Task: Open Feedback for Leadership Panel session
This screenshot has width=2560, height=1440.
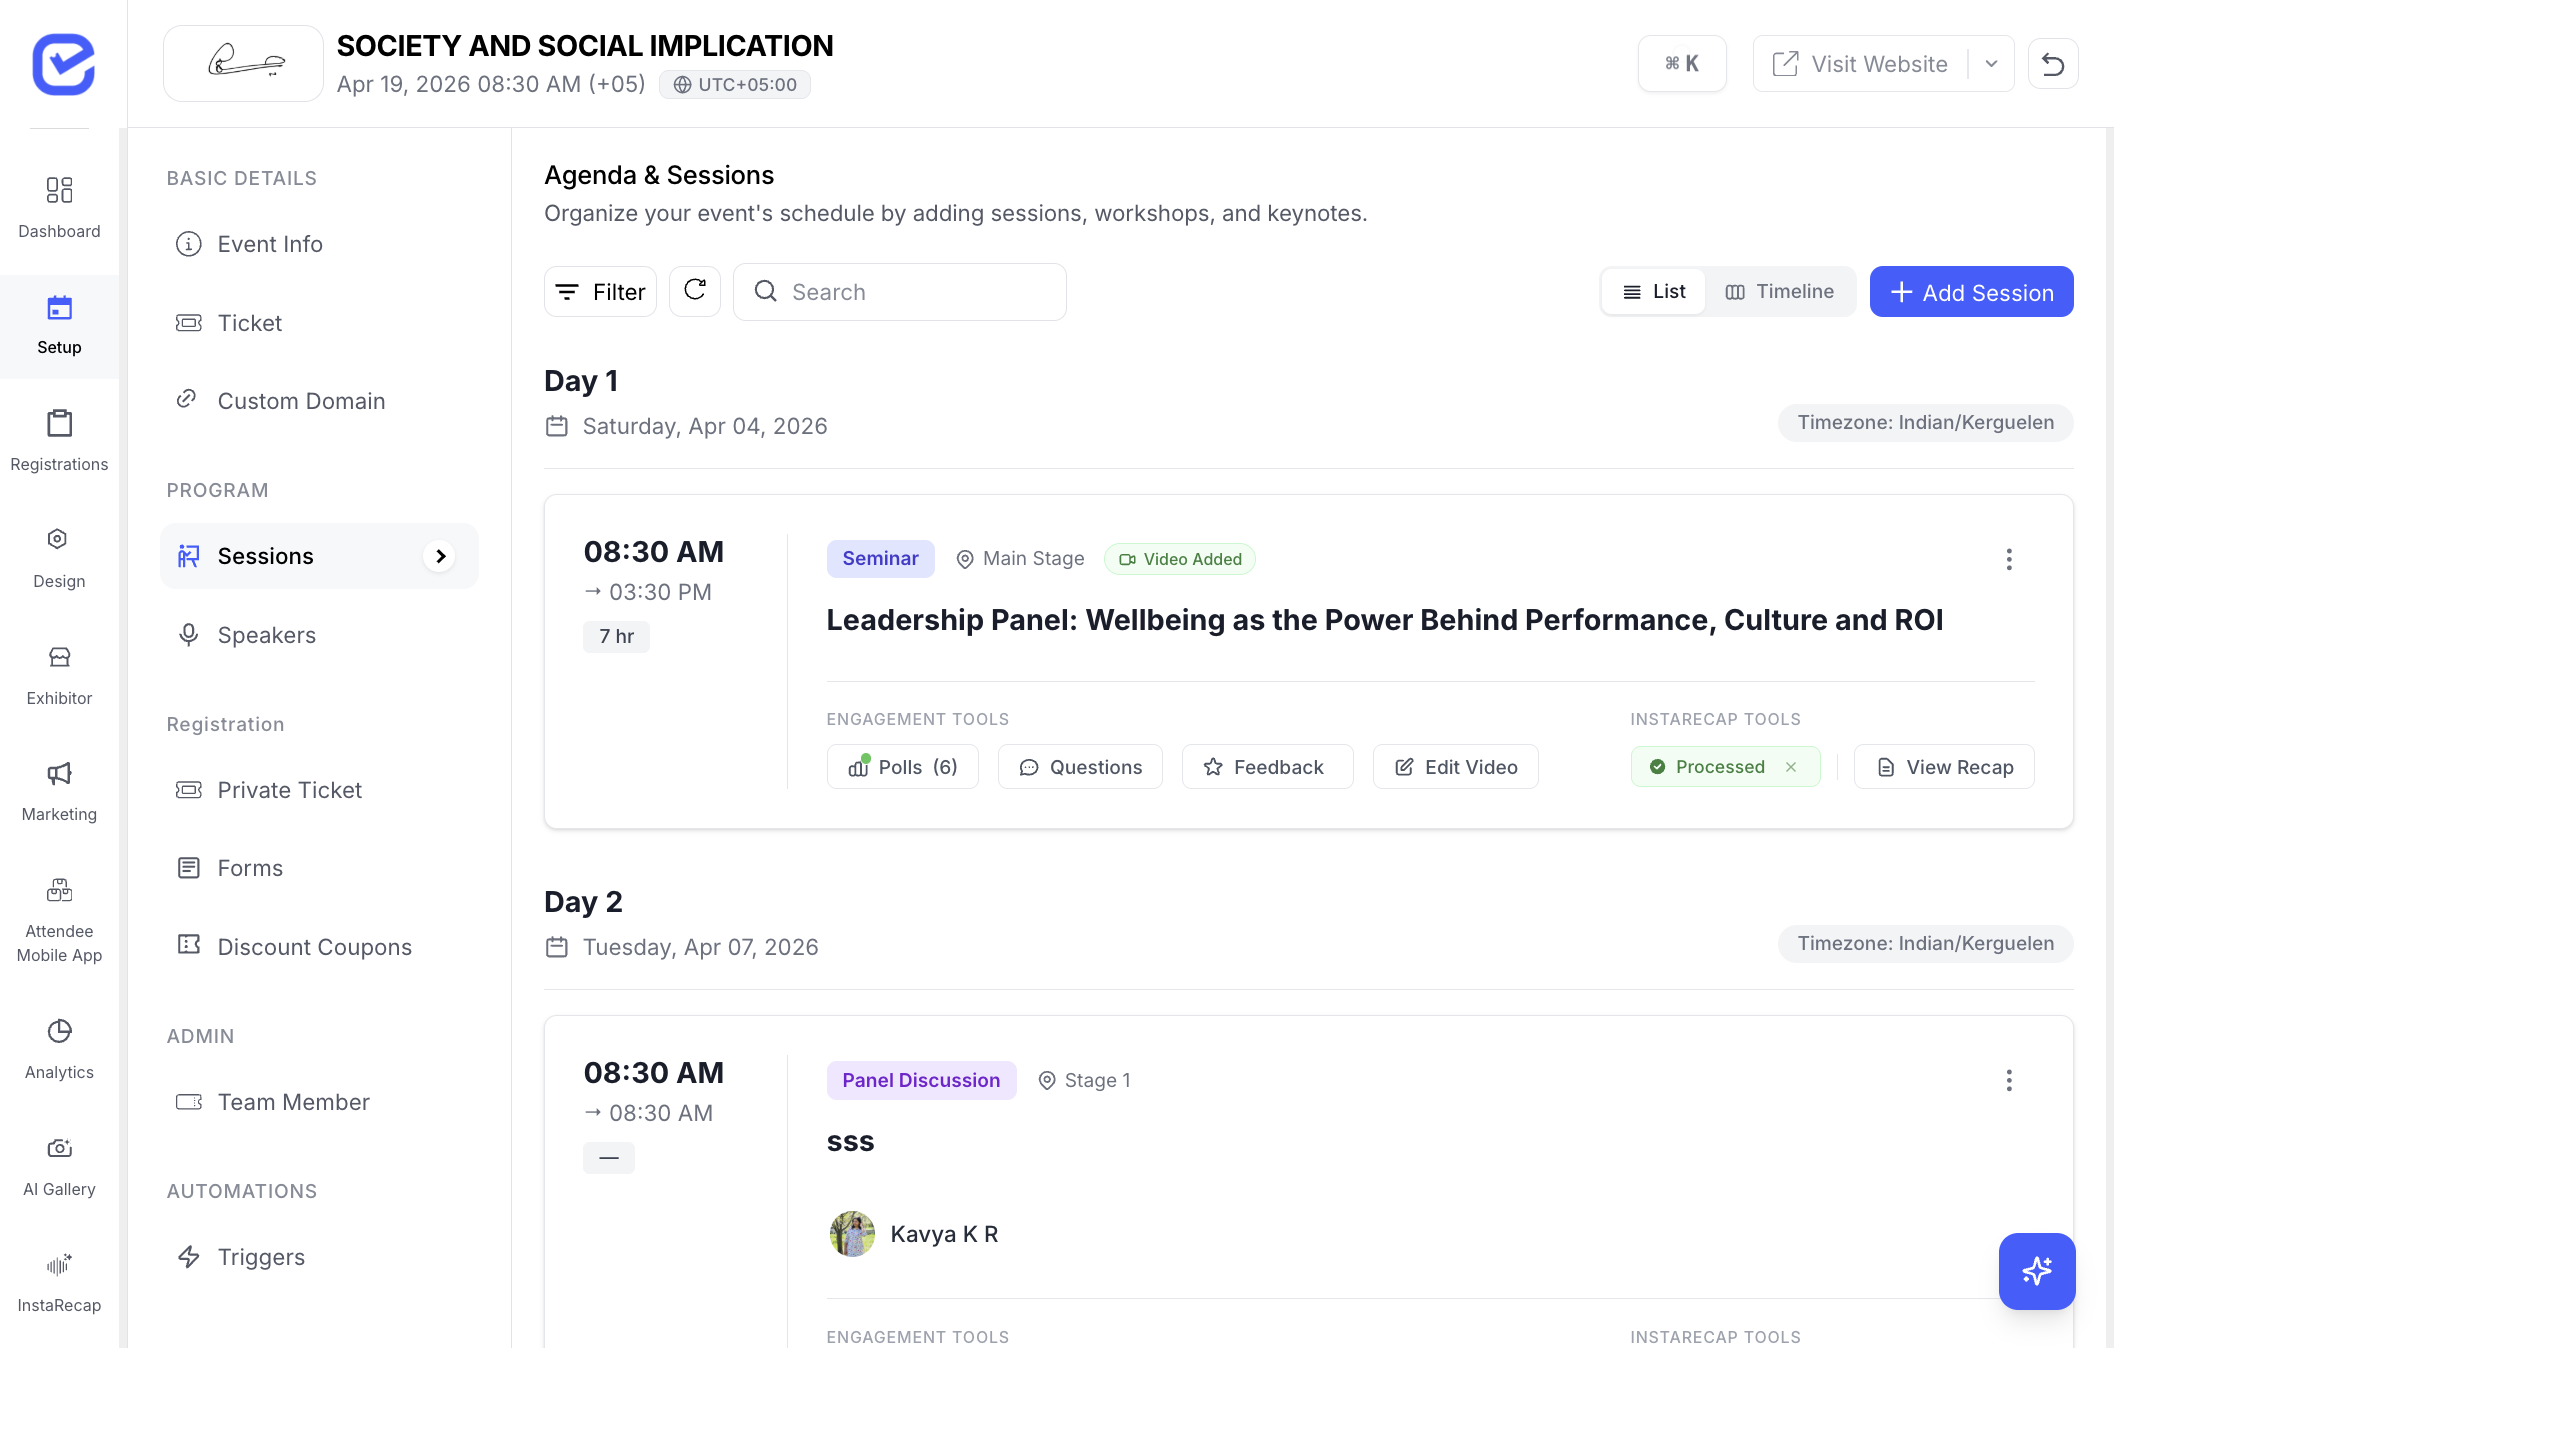Action: click(1267, 767)
